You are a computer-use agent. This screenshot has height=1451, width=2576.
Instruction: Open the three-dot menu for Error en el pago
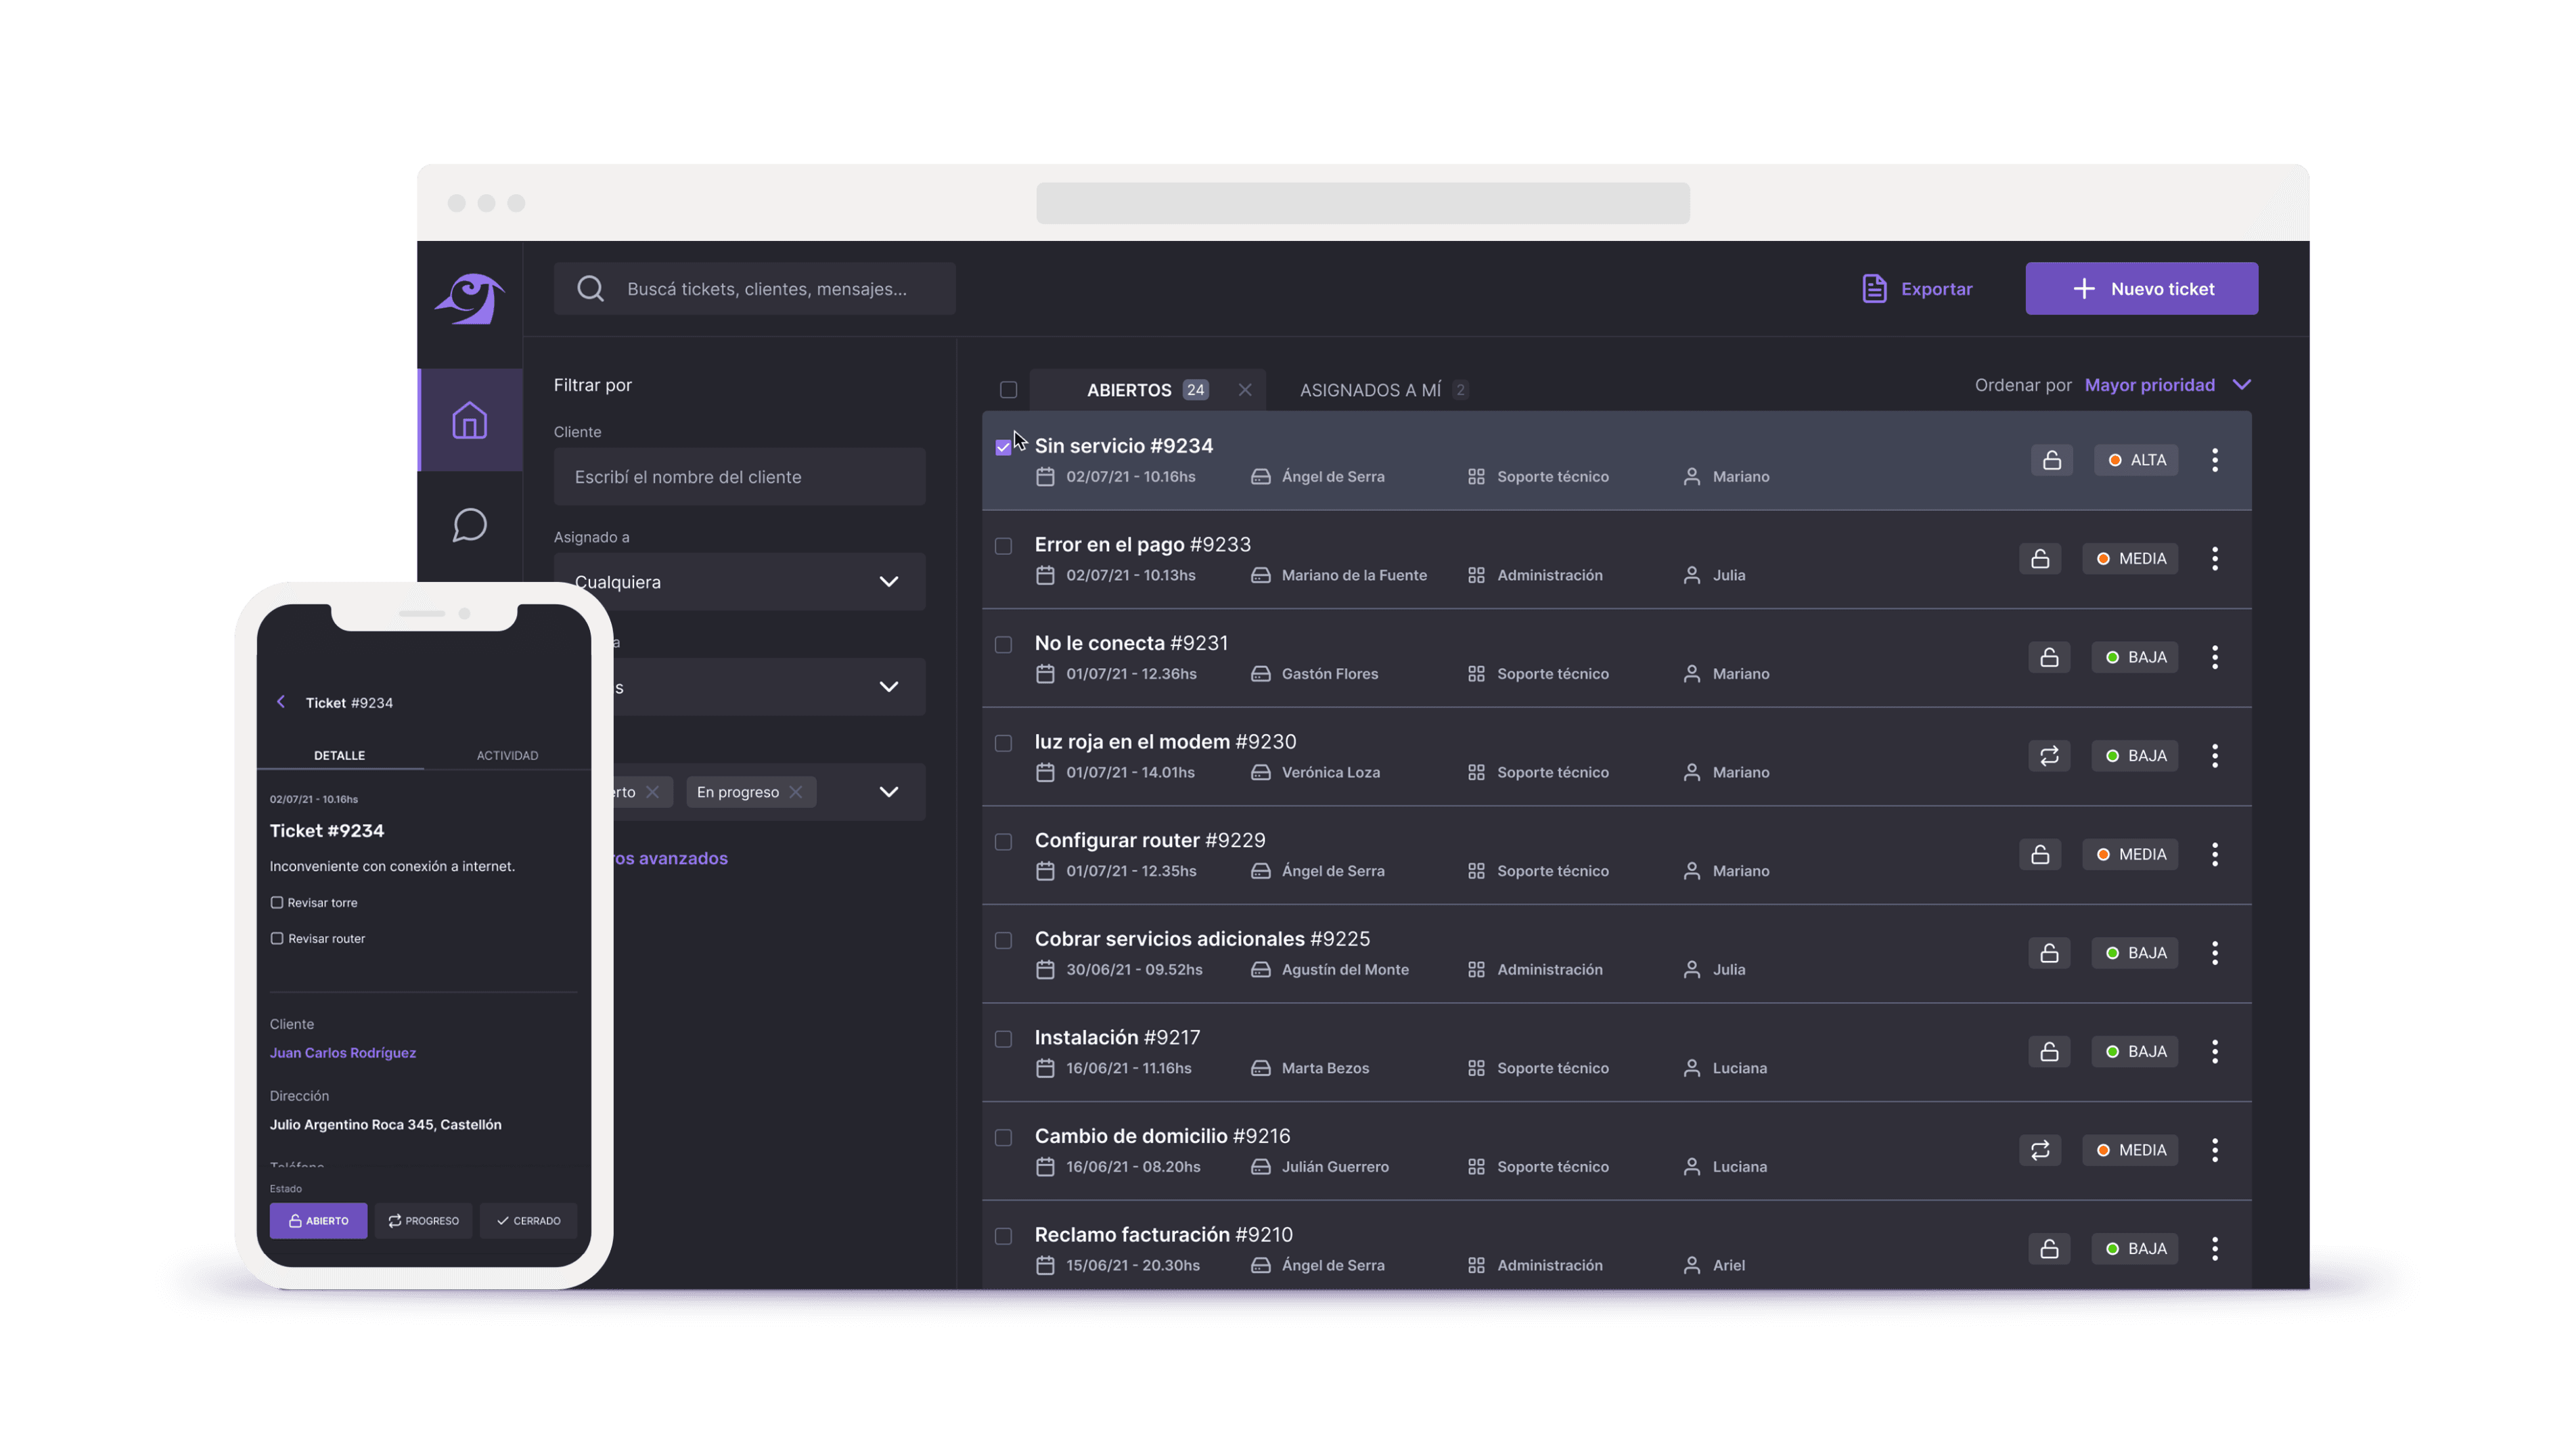(x=2215, y=558)
